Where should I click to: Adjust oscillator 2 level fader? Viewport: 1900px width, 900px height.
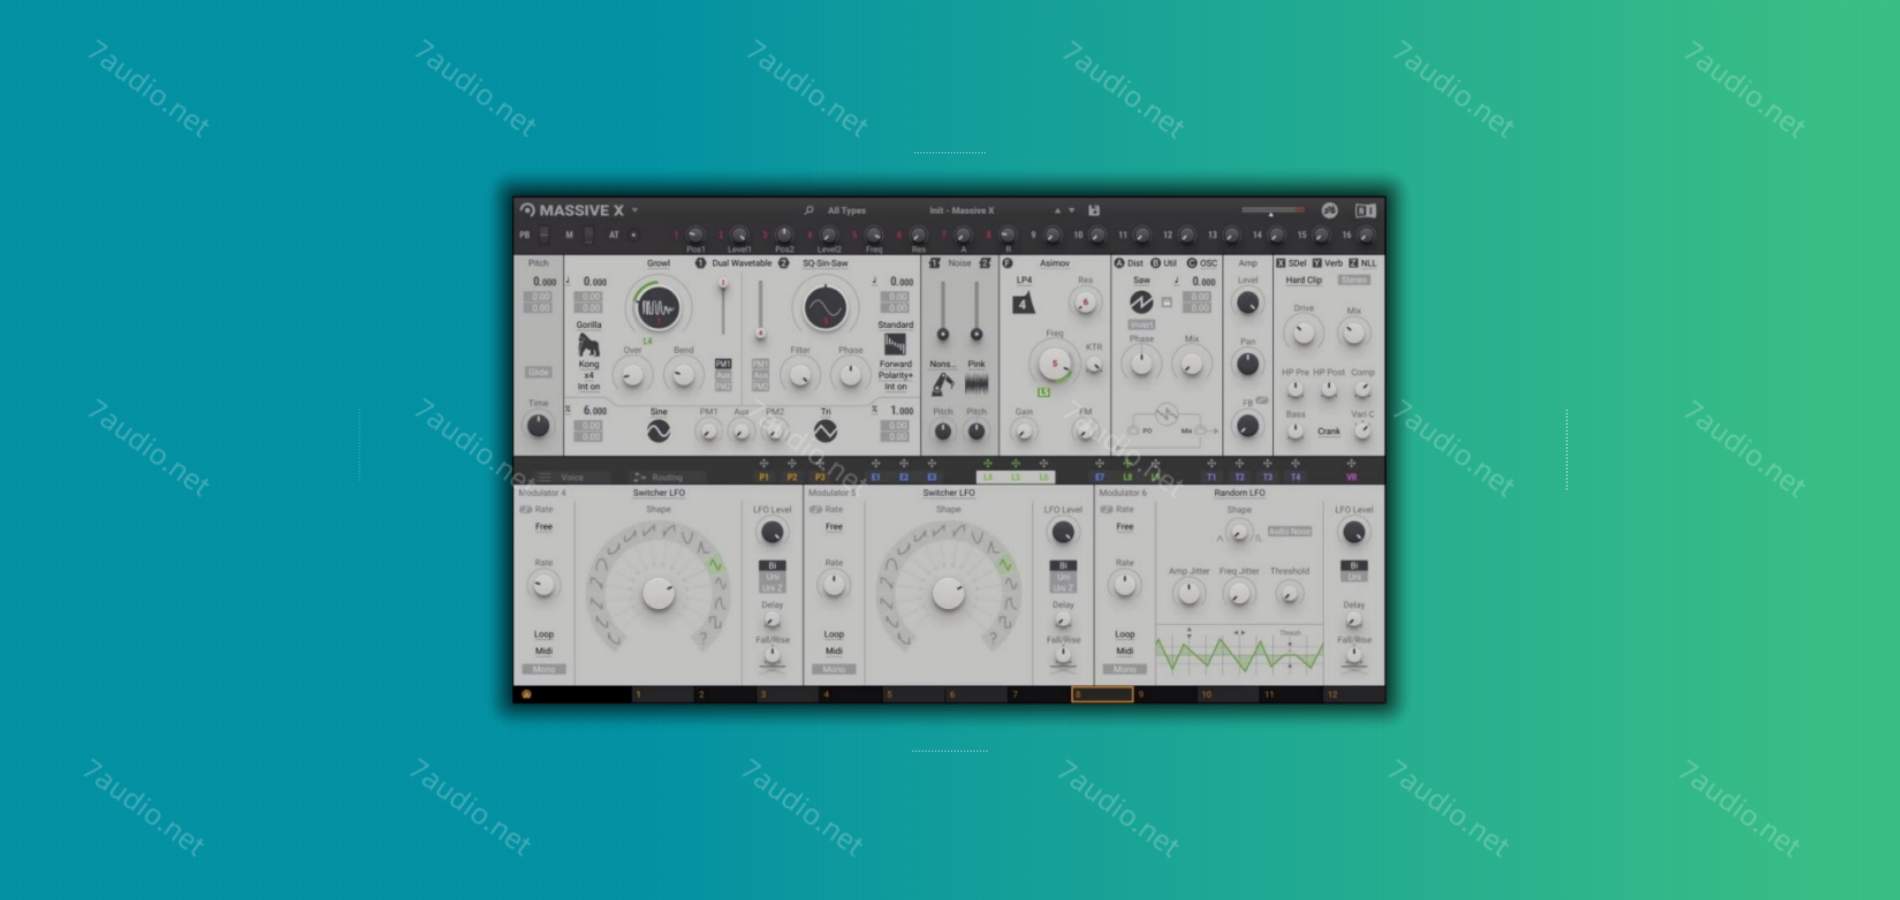point(760,308)
